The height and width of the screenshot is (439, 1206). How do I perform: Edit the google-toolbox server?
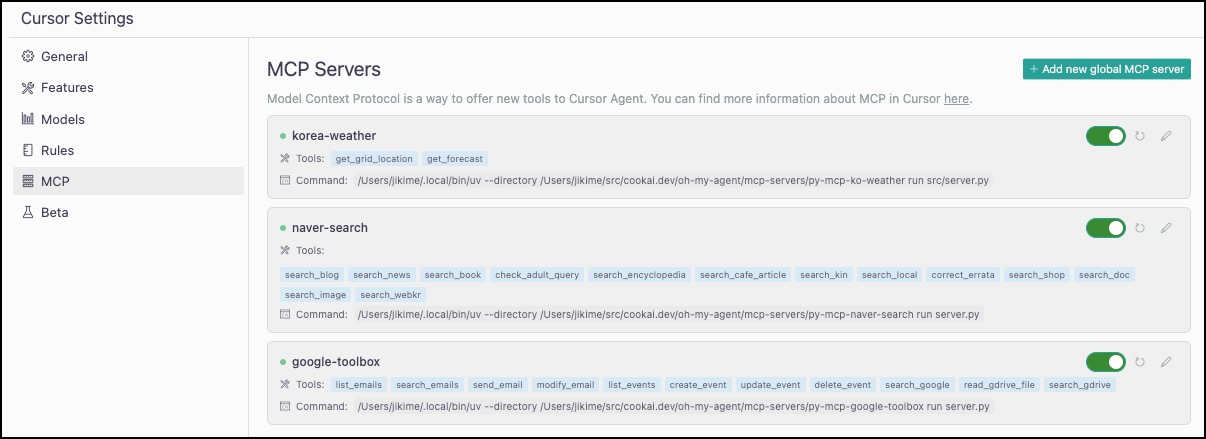1165,361
